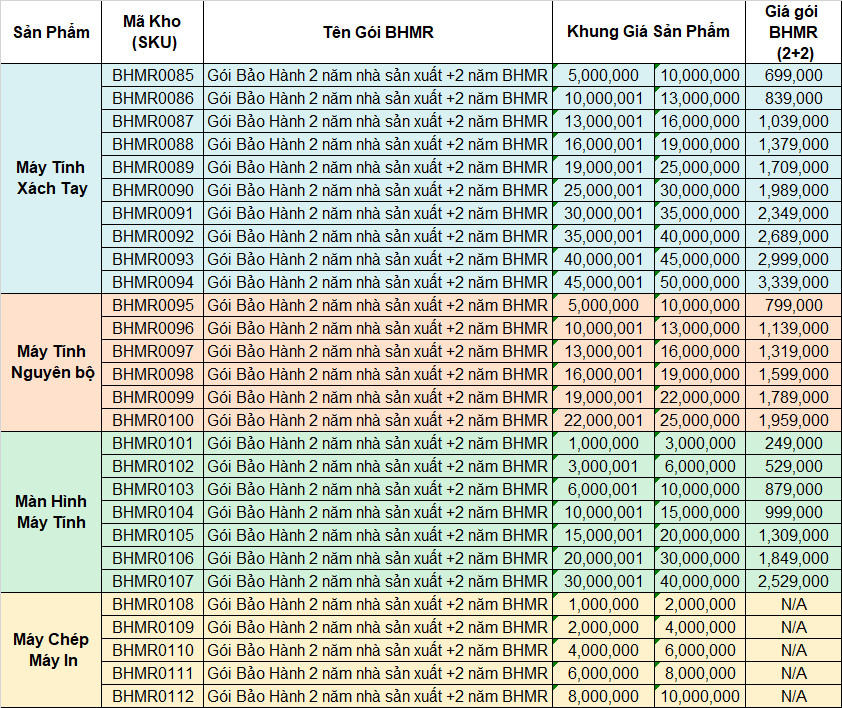
Task: Click the price cell 3,339,000
Action: coord(793,282)
